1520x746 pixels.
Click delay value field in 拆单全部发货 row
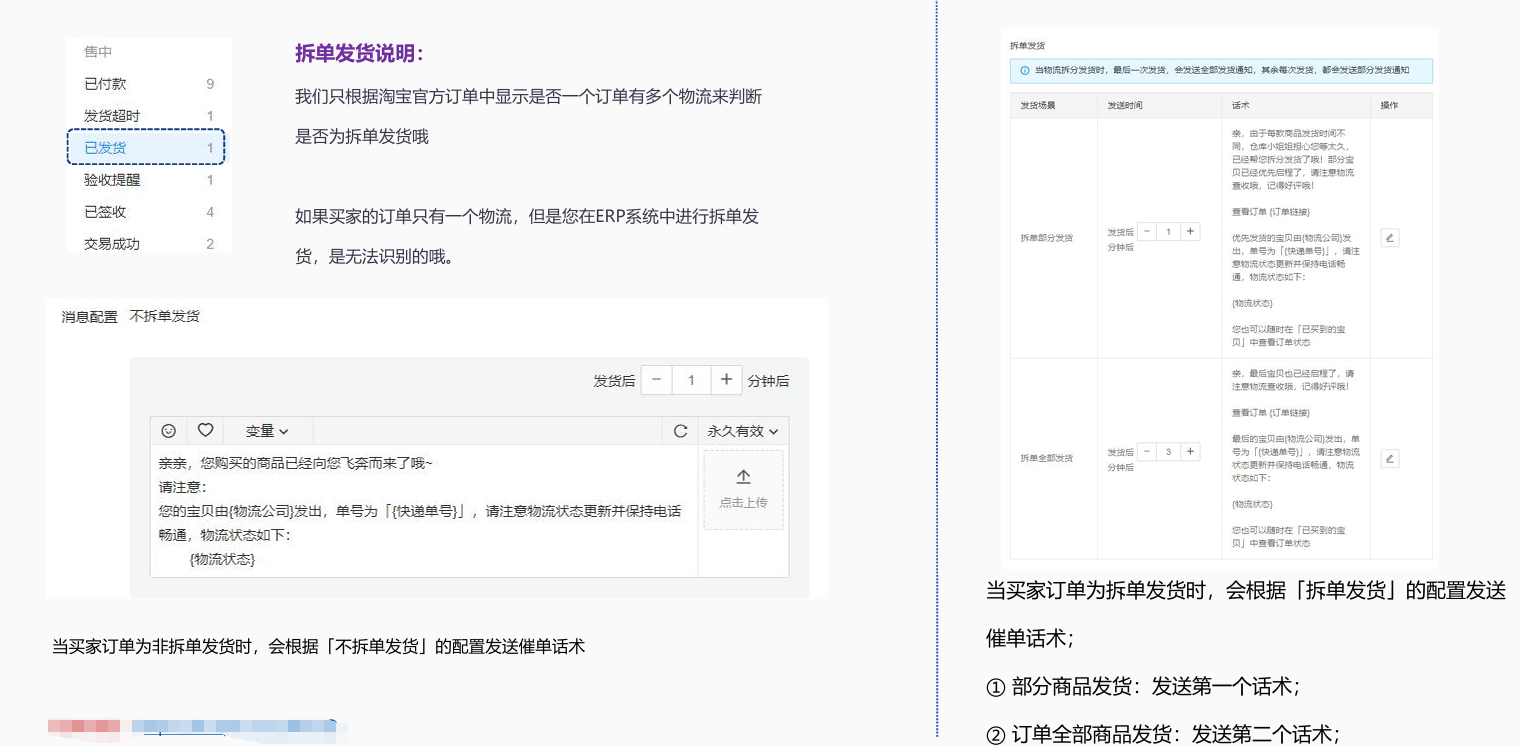[1168, 451]
